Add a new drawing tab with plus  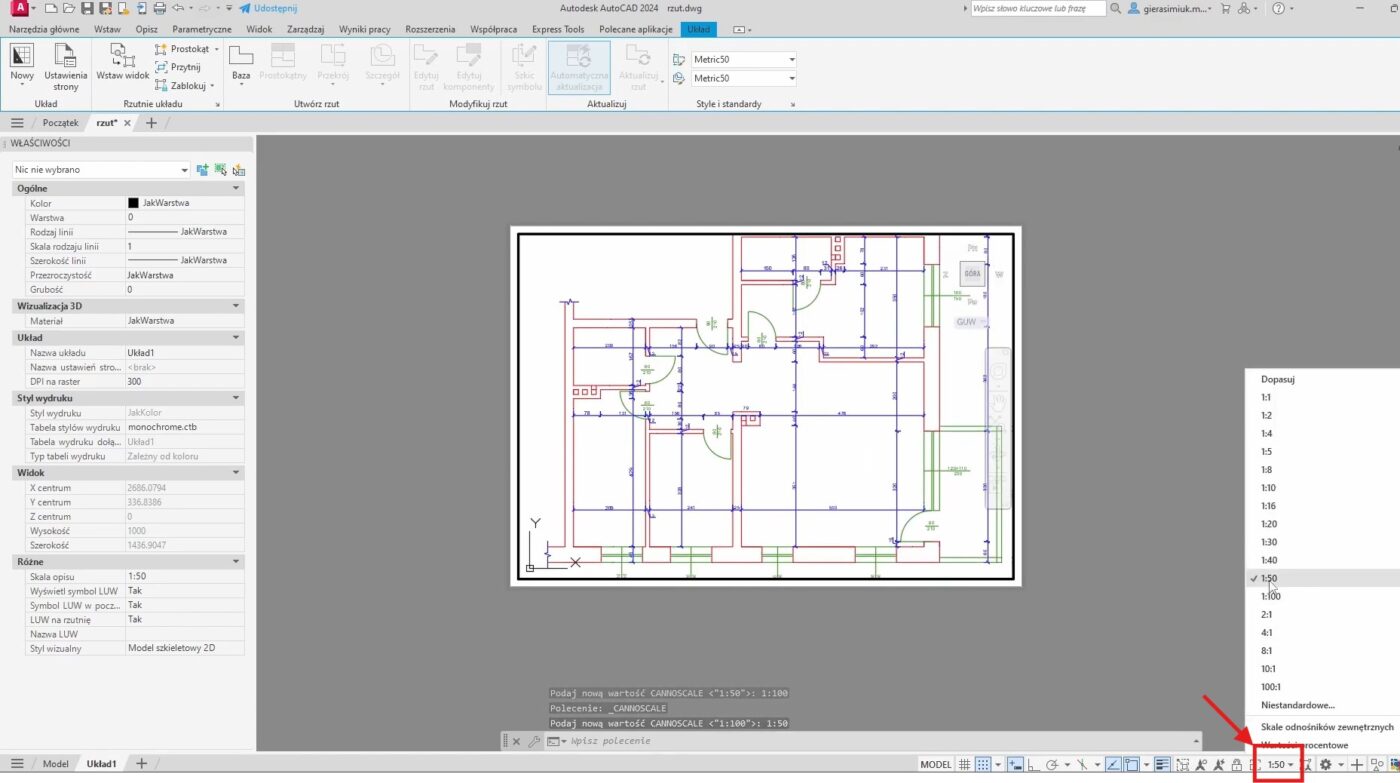pos(152,123)
